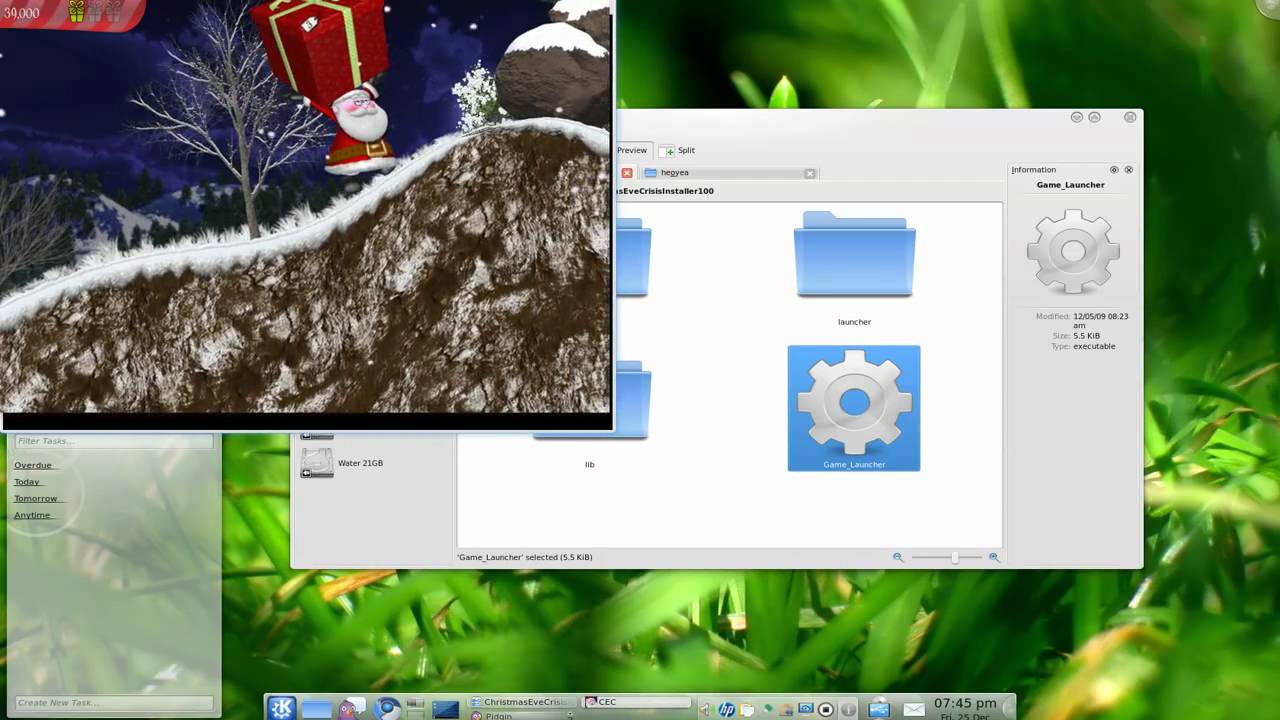1280x720 pixels.
Task: Select the Game_Launcher executable file
Action: coord(854,408)
